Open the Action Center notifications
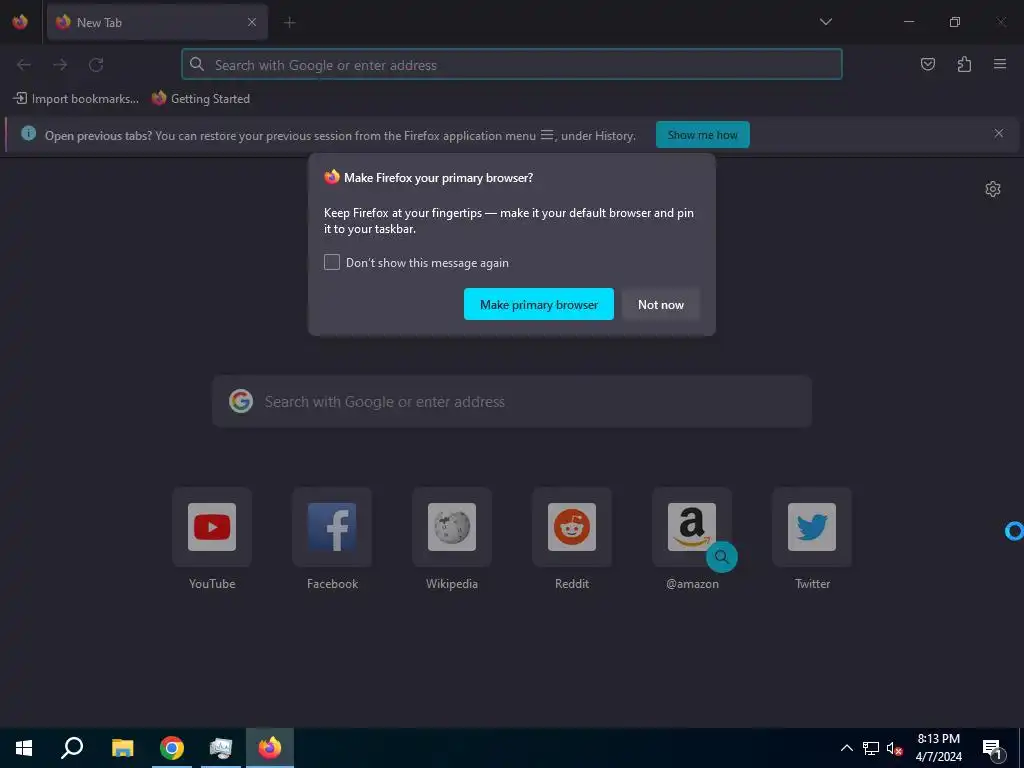 click(993, 748)
